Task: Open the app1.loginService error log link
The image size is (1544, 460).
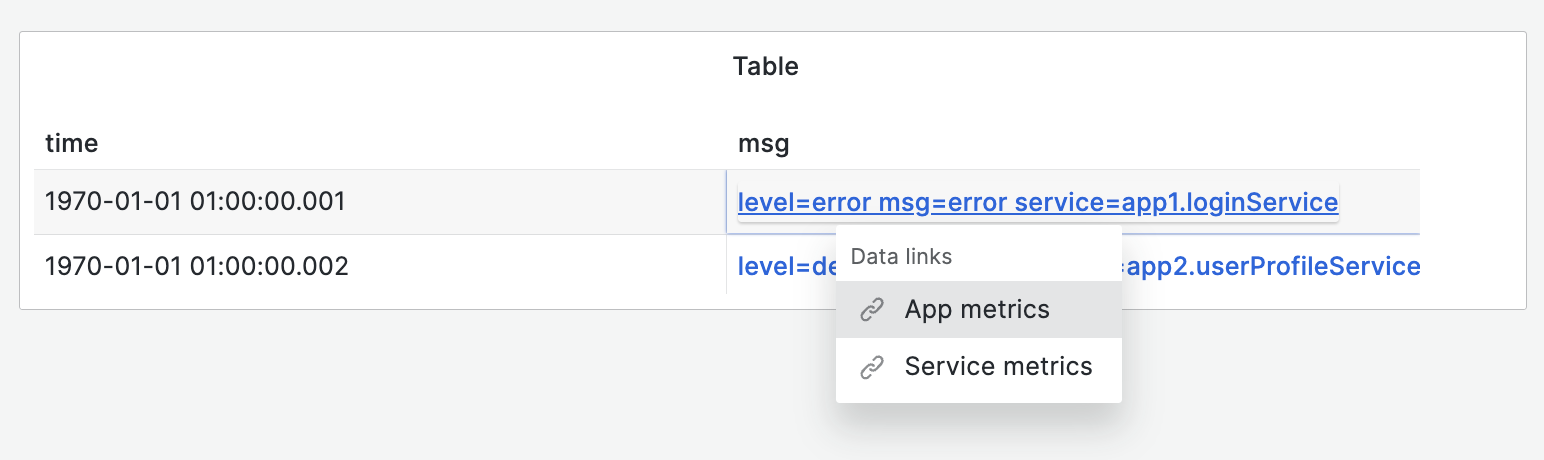Action: pos(1037,203)
